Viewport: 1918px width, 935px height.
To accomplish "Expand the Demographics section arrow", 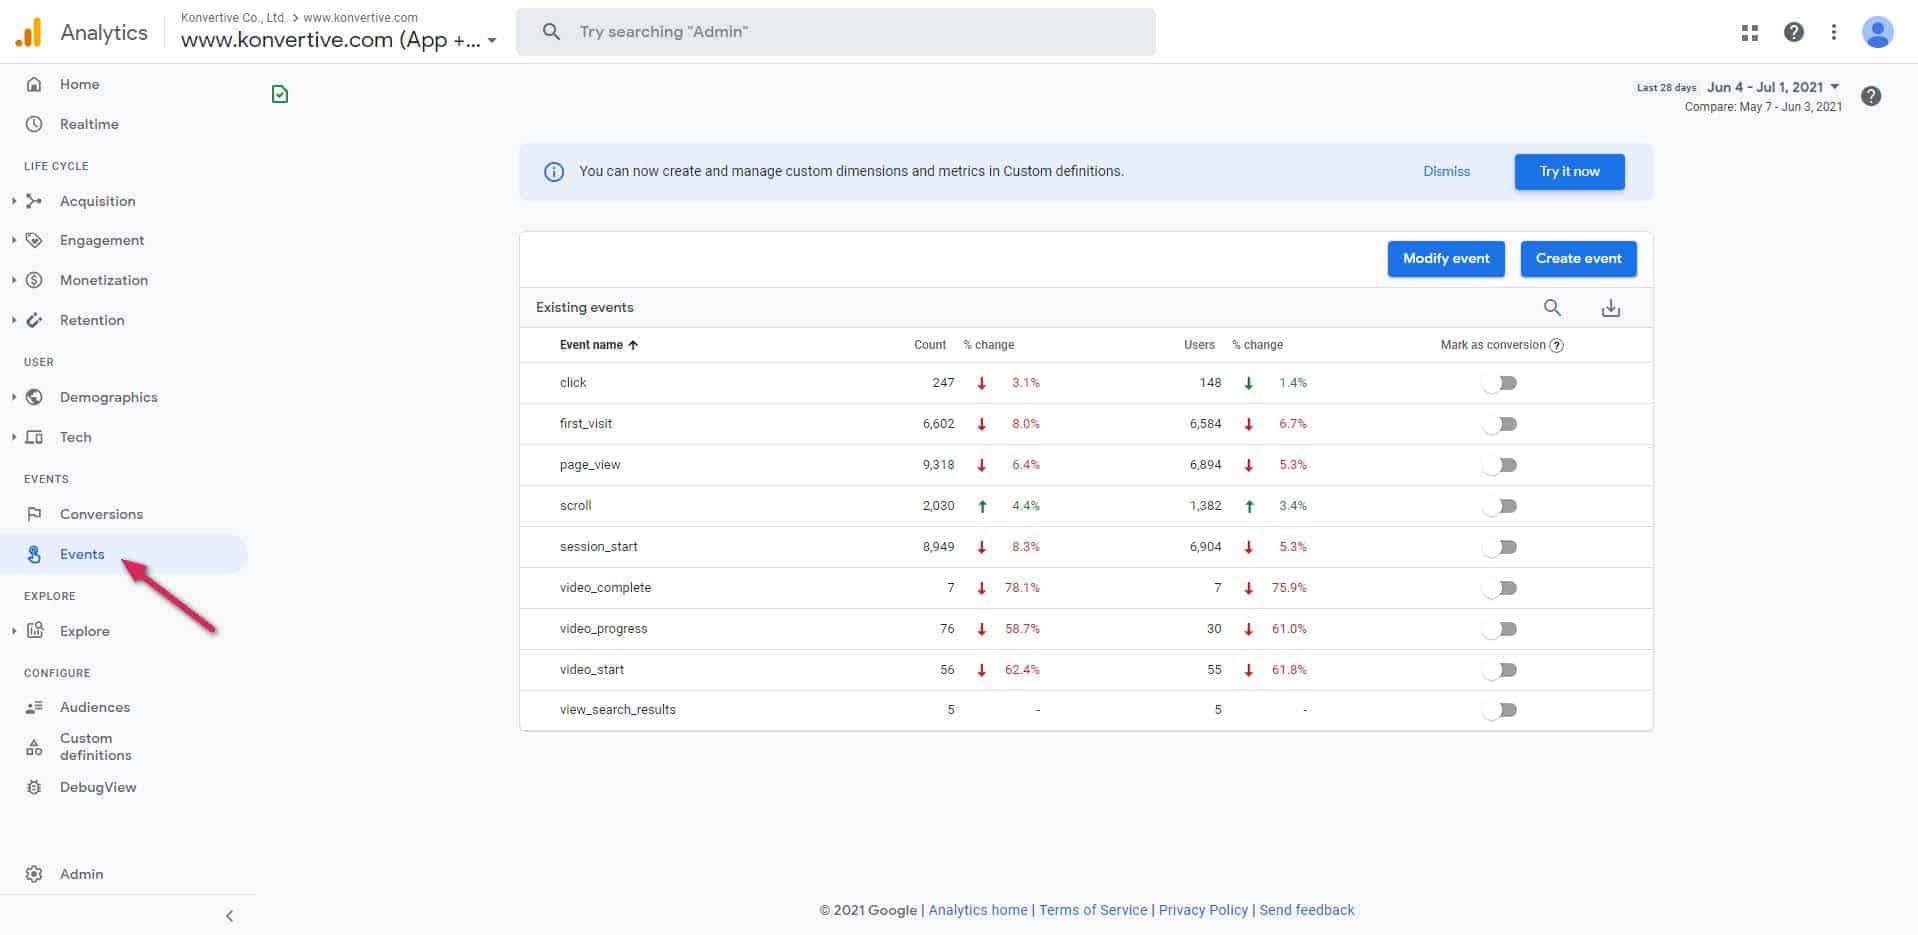I will pyautogui.click(x=14, y=397).
